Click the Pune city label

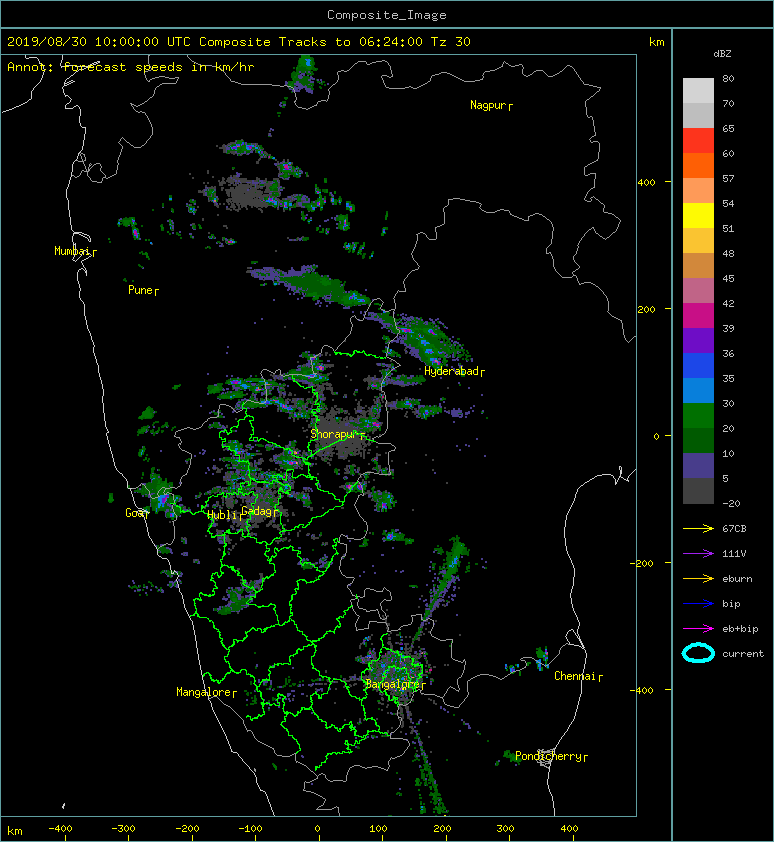143,291
